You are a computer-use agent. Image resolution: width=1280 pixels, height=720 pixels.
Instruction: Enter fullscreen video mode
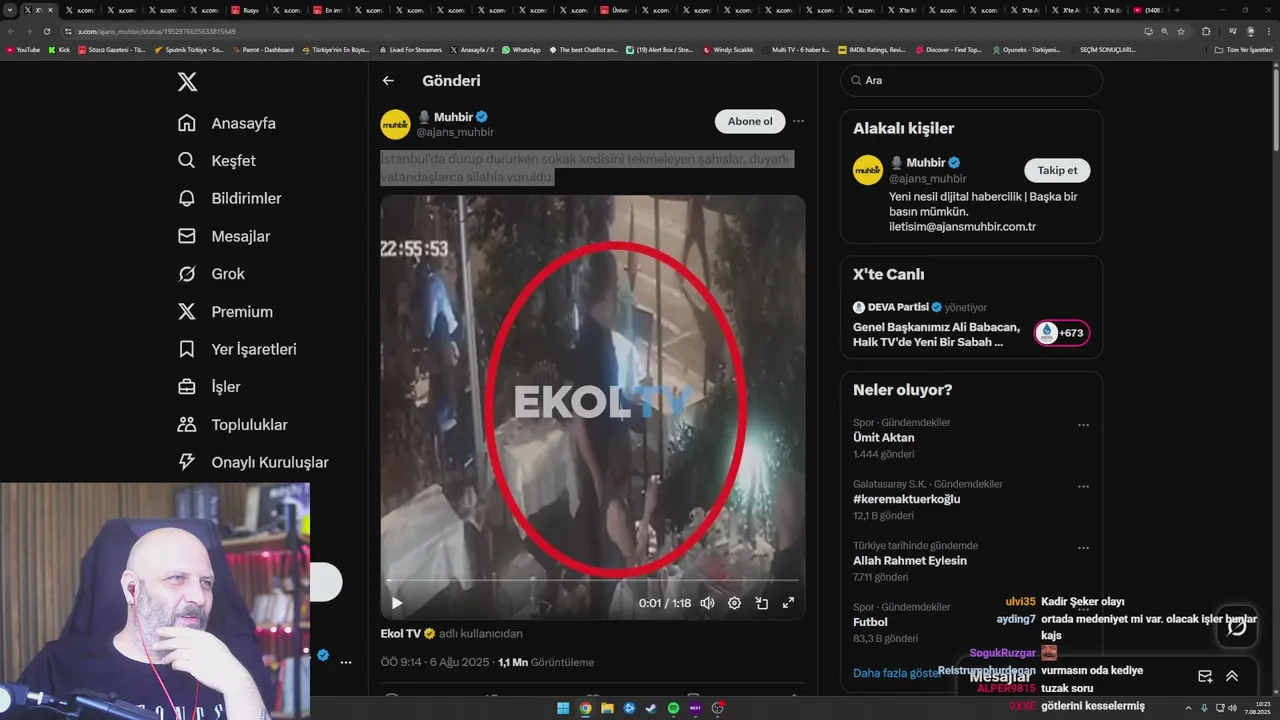tap(788, 603)
